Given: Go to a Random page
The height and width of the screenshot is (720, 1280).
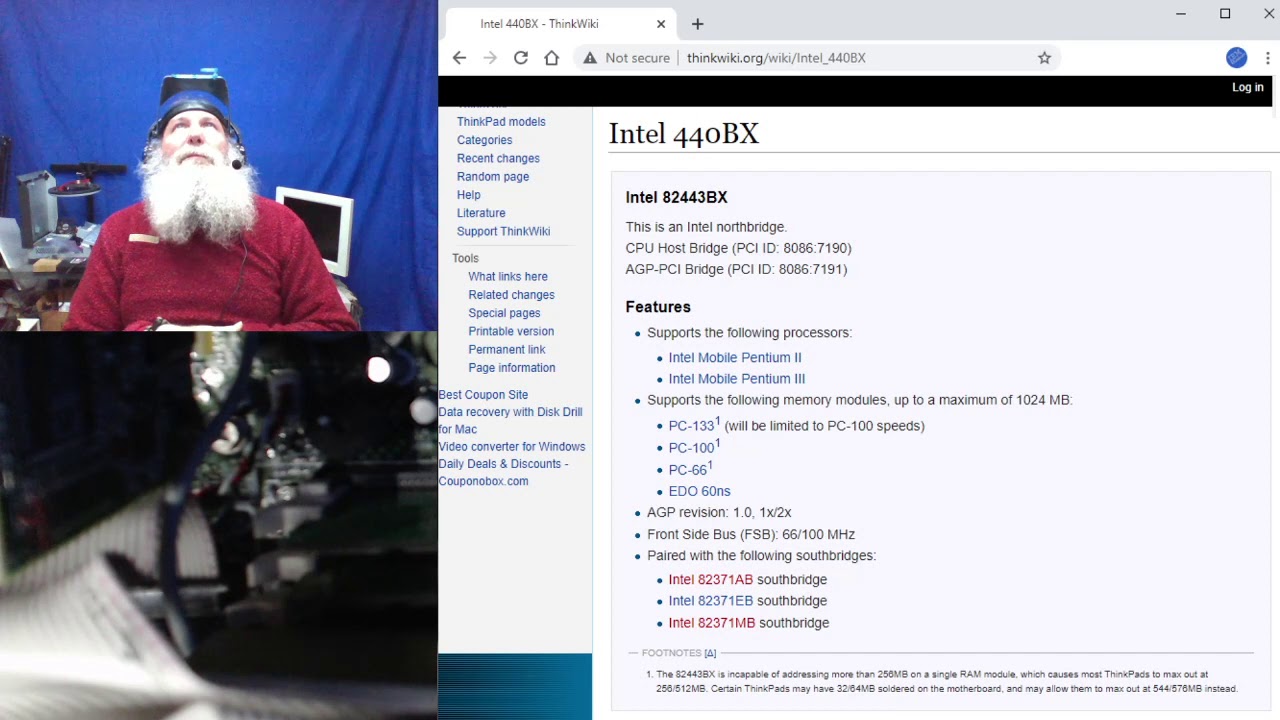Looking at the screenshot, I should pyautogui.click(x=493, y=177).
